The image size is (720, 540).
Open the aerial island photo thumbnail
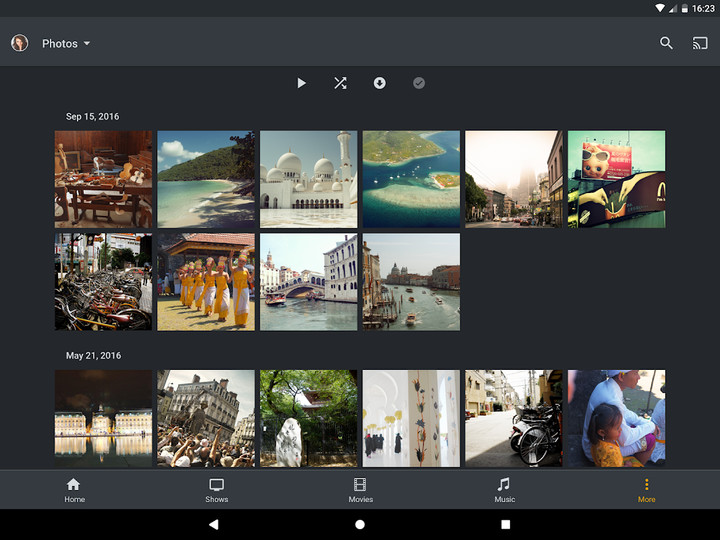(x=411, y=179)
